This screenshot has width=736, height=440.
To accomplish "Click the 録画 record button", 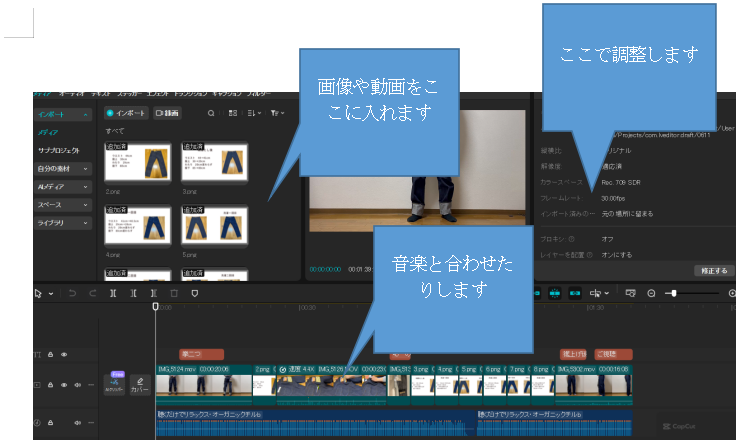I will [167, 113].
